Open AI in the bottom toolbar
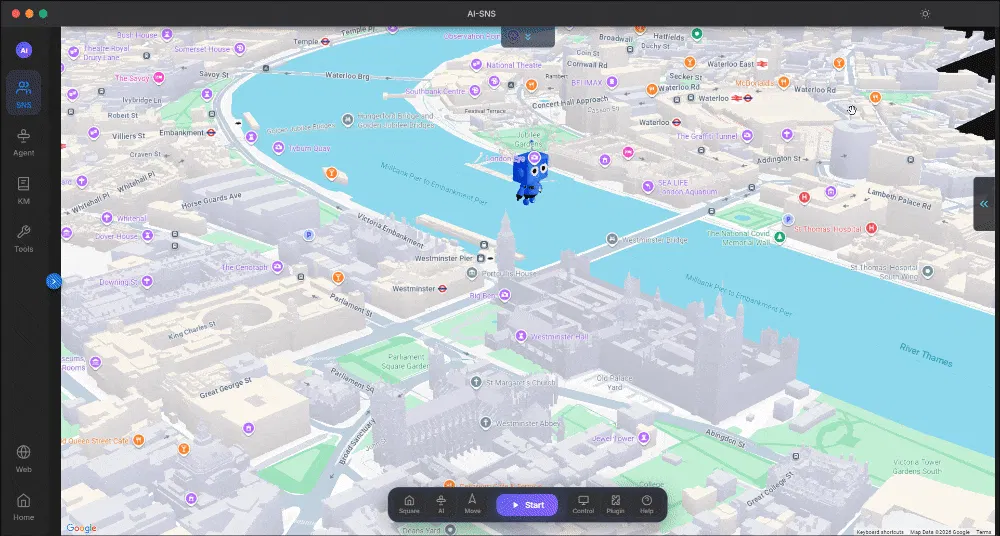1000x536 pixels. [x=441, y=504]
